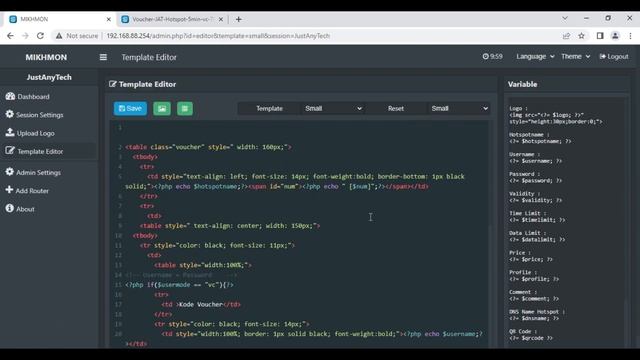Screen dimensions: 640x360
Task: Click the Kode Voucher code line
Action: (201, 304)
